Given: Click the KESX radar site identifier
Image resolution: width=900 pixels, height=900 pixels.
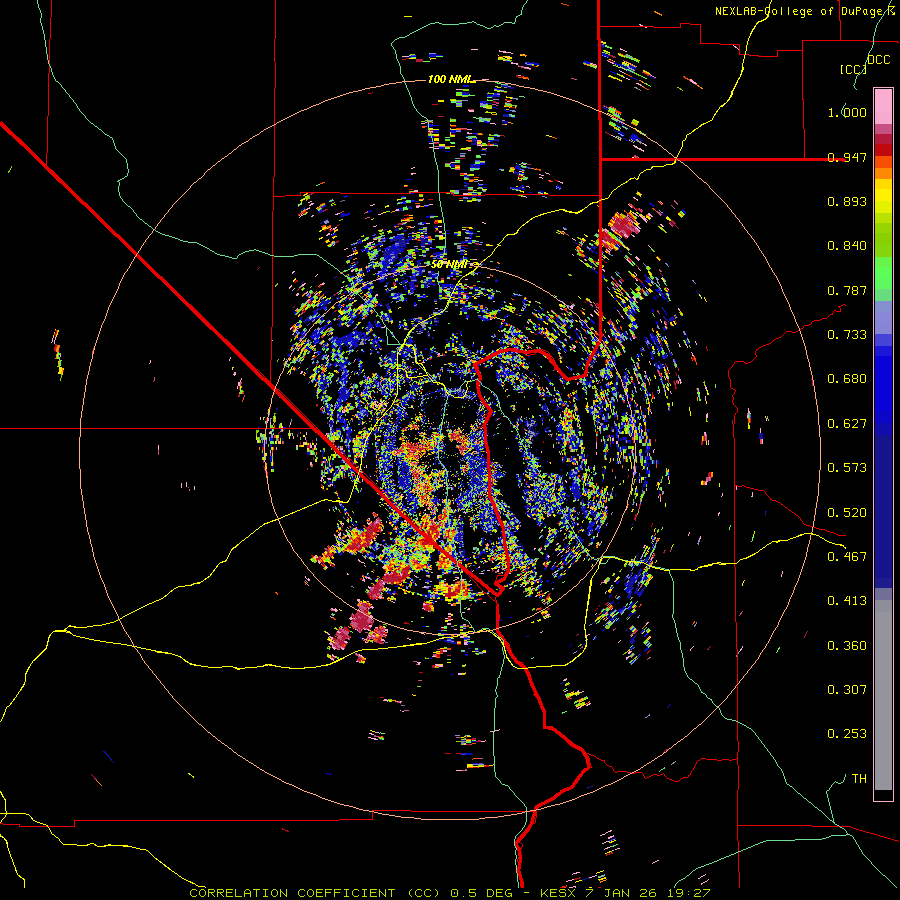Looking at the screenshot, I should [556, 893].
